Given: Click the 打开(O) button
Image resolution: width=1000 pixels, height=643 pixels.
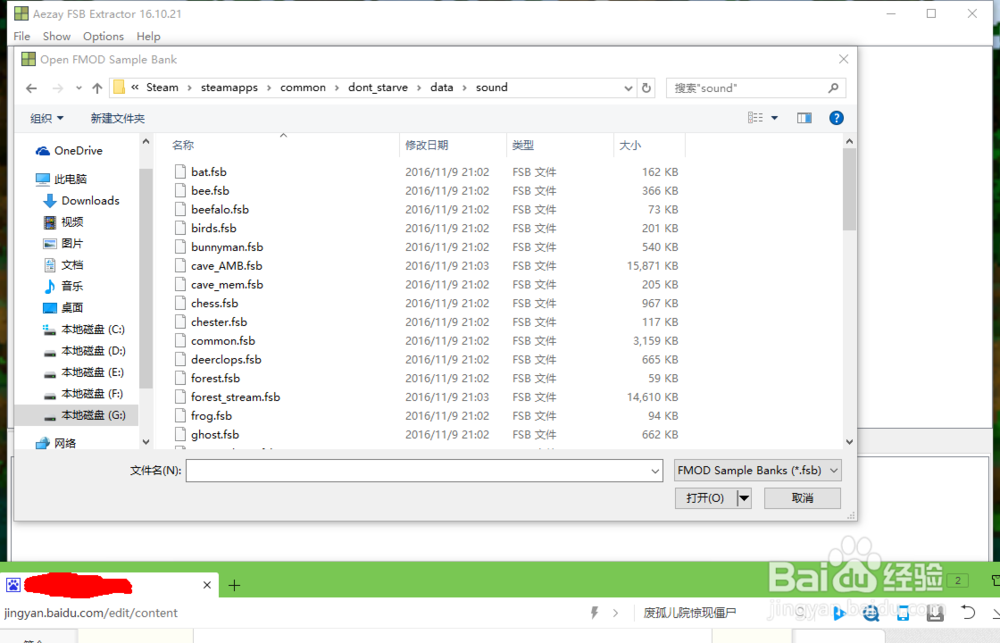Looking at the screenshot, I should point(705,498).
